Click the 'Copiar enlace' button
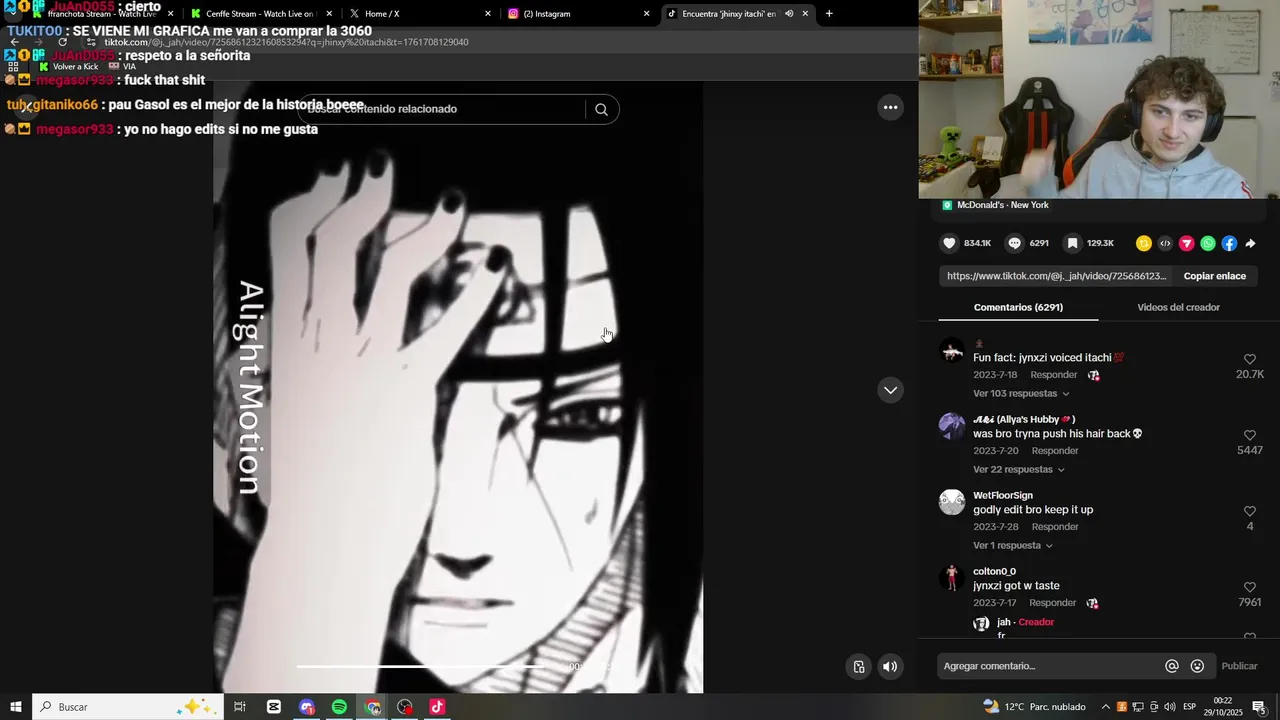 point(1214,276)
